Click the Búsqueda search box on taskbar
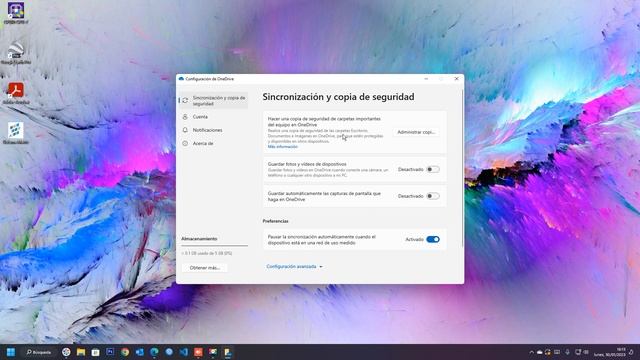 (x=39, y=352)
